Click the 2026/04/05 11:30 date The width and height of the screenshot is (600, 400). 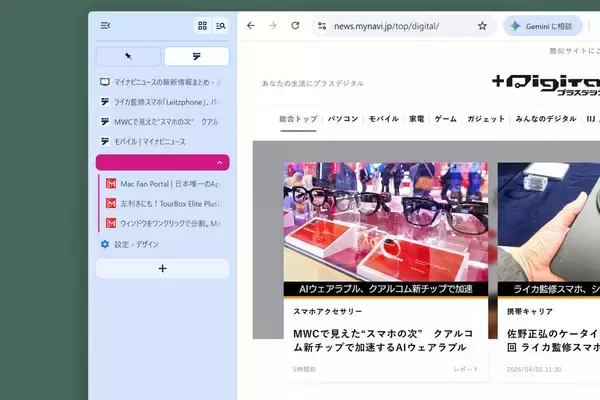(534, 369)
